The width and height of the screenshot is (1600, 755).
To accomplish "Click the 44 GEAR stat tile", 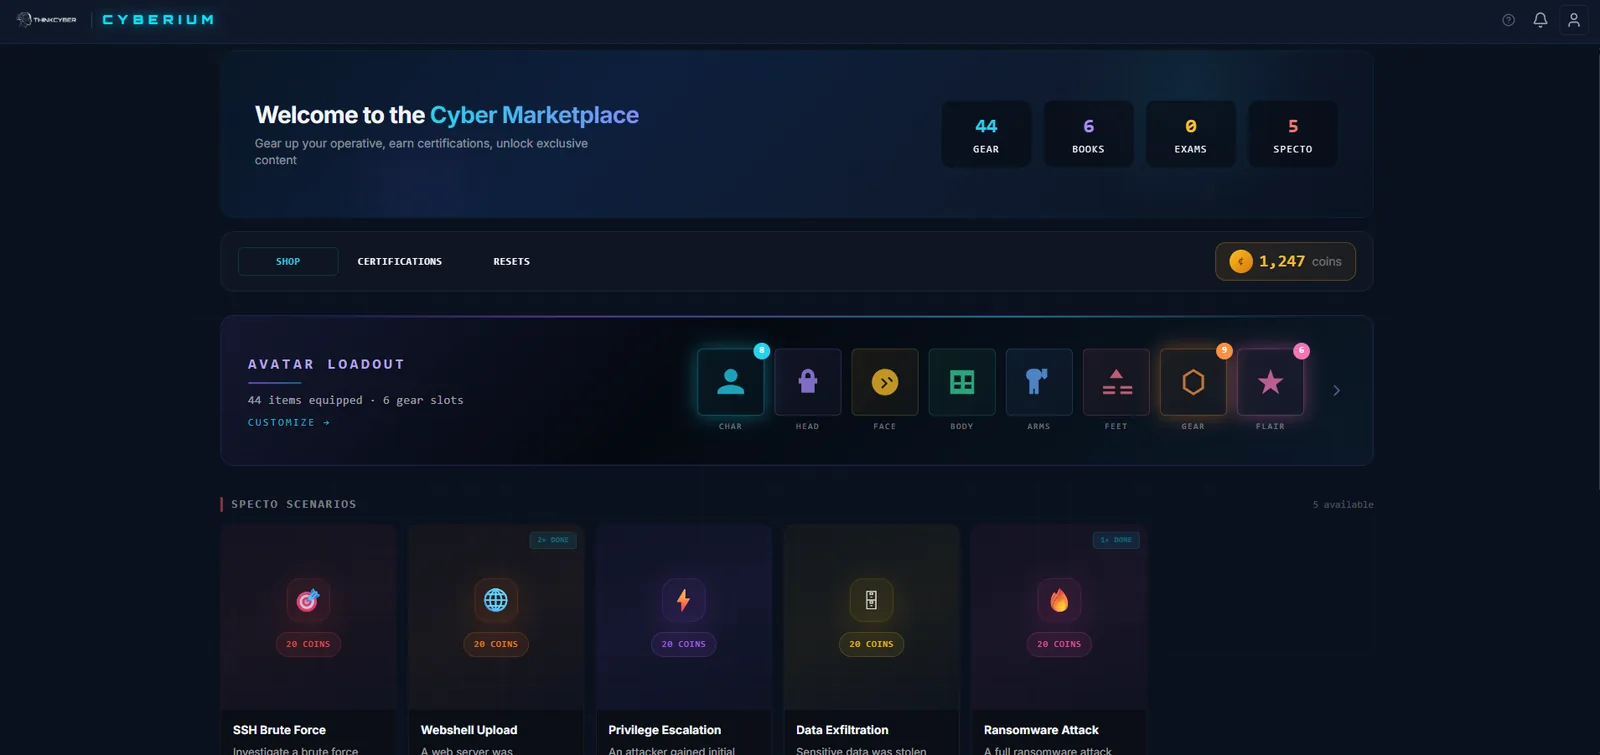I will pyautogui.click(x=986, y=134).
